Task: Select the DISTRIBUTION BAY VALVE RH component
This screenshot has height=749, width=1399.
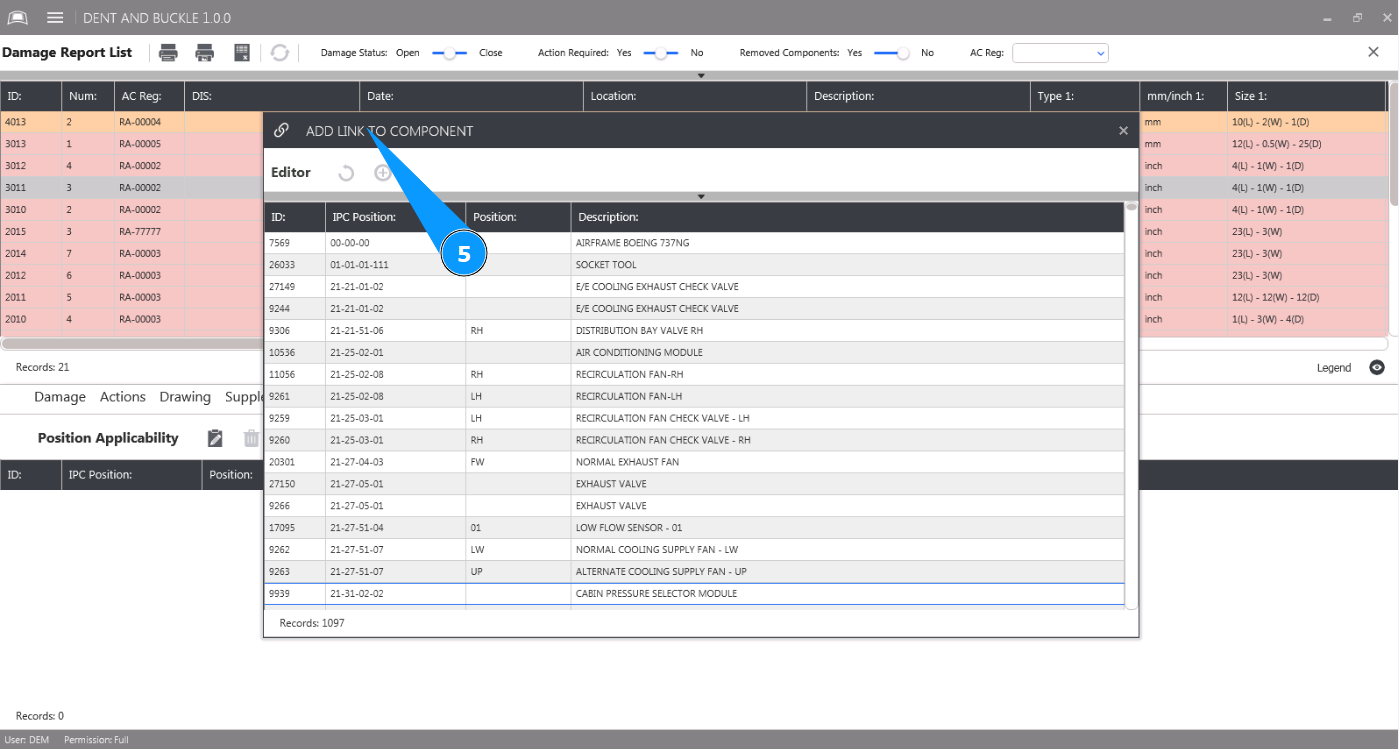Action: tap(694, 331)
